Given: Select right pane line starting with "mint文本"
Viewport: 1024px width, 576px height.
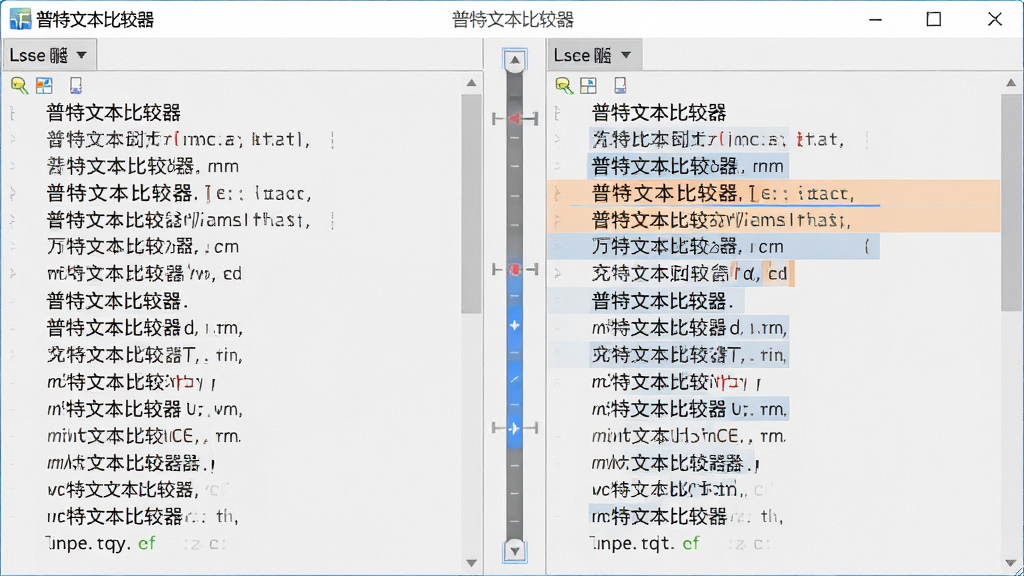Looking at the screenshot, I should tap(689, 436).
